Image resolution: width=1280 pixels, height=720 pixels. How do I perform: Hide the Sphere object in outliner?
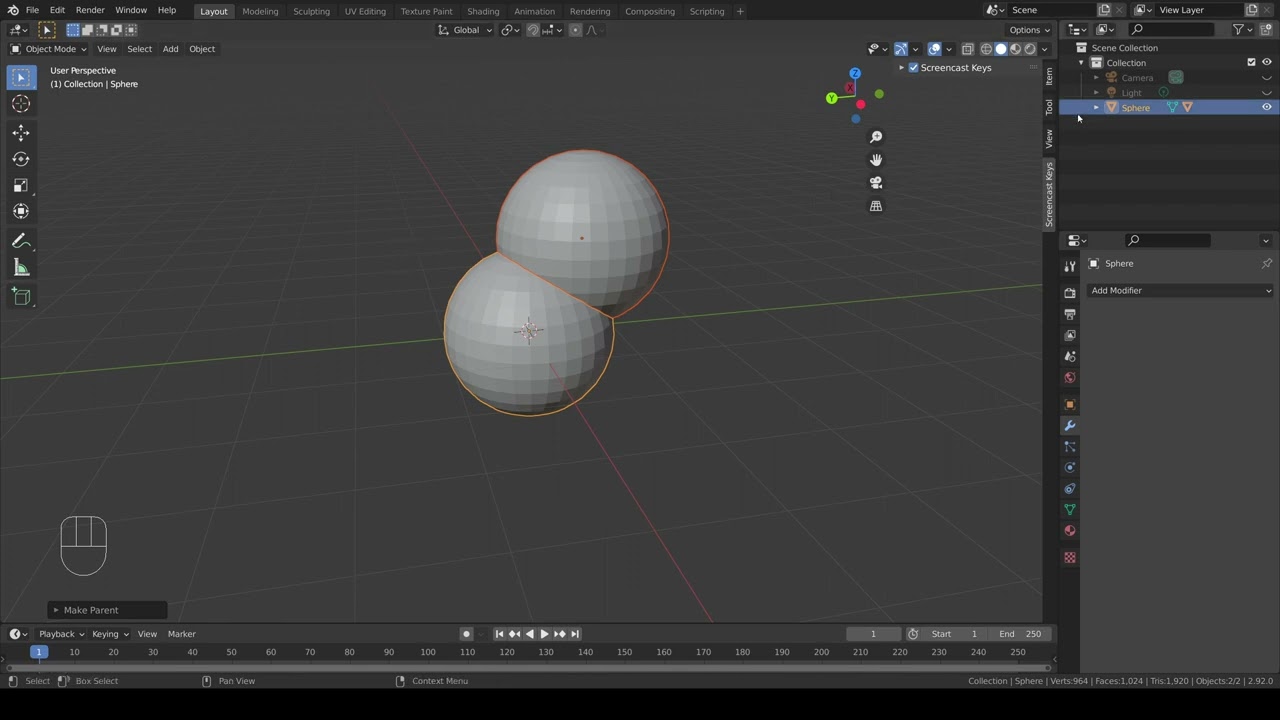pyautogui.click(x=1267, y=107)
